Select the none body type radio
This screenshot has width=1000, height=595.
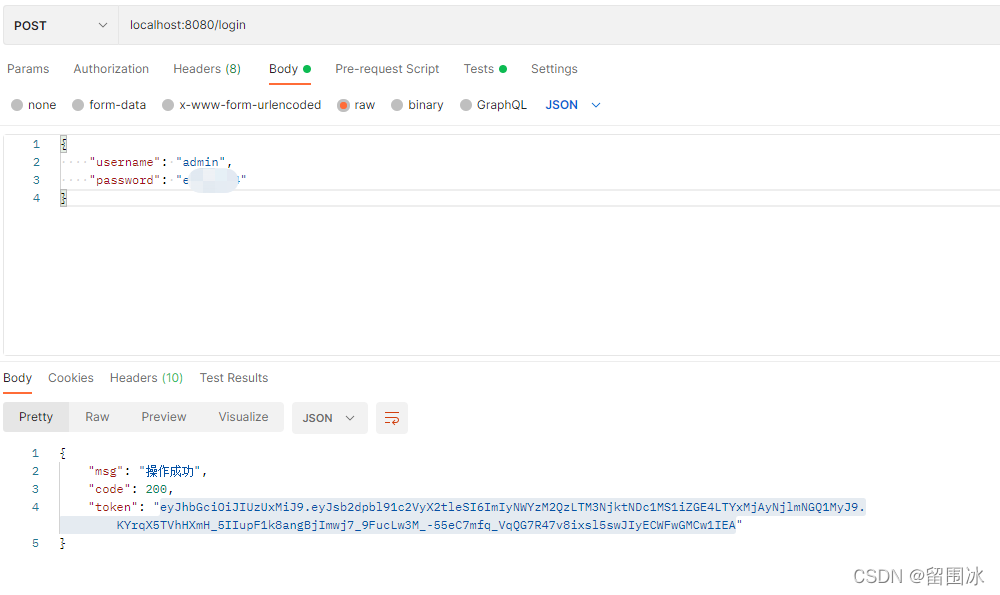17,105
